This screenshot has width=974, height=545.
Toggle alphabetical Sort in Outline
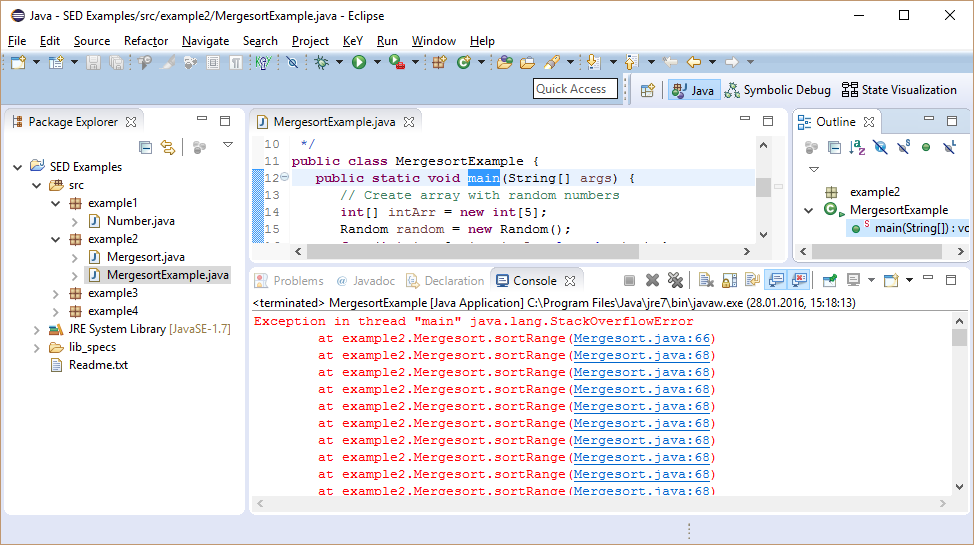857,147
